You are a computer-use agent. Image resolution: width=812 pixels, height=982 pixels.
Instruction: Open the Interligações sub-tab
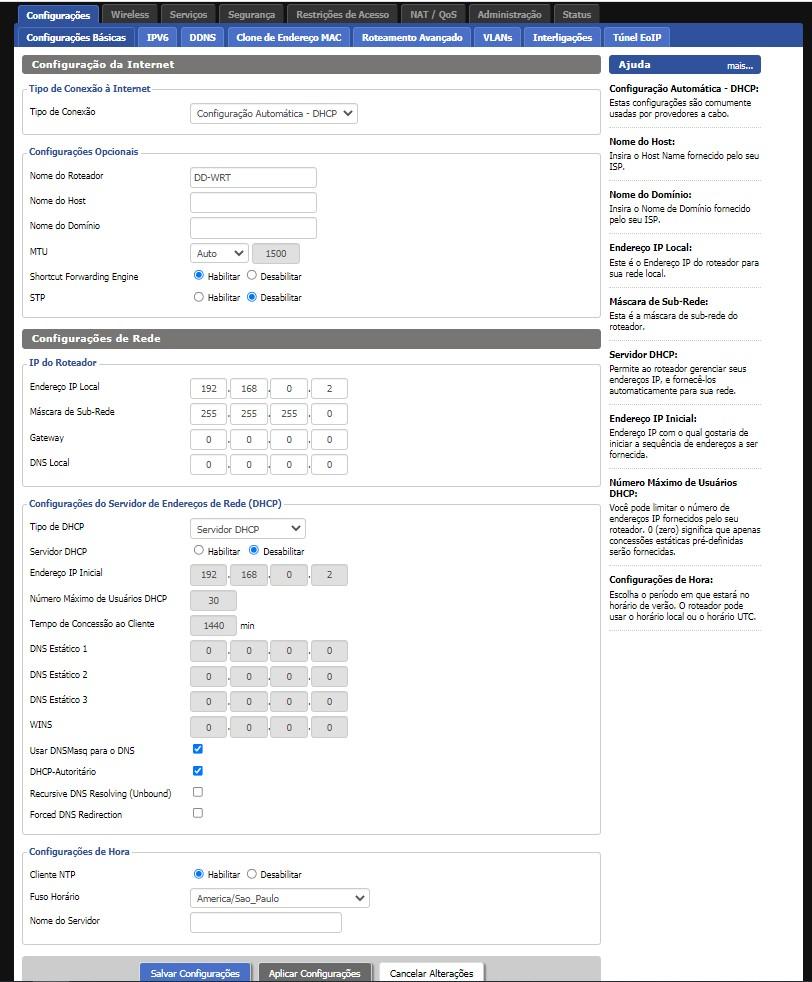[562, 38]
